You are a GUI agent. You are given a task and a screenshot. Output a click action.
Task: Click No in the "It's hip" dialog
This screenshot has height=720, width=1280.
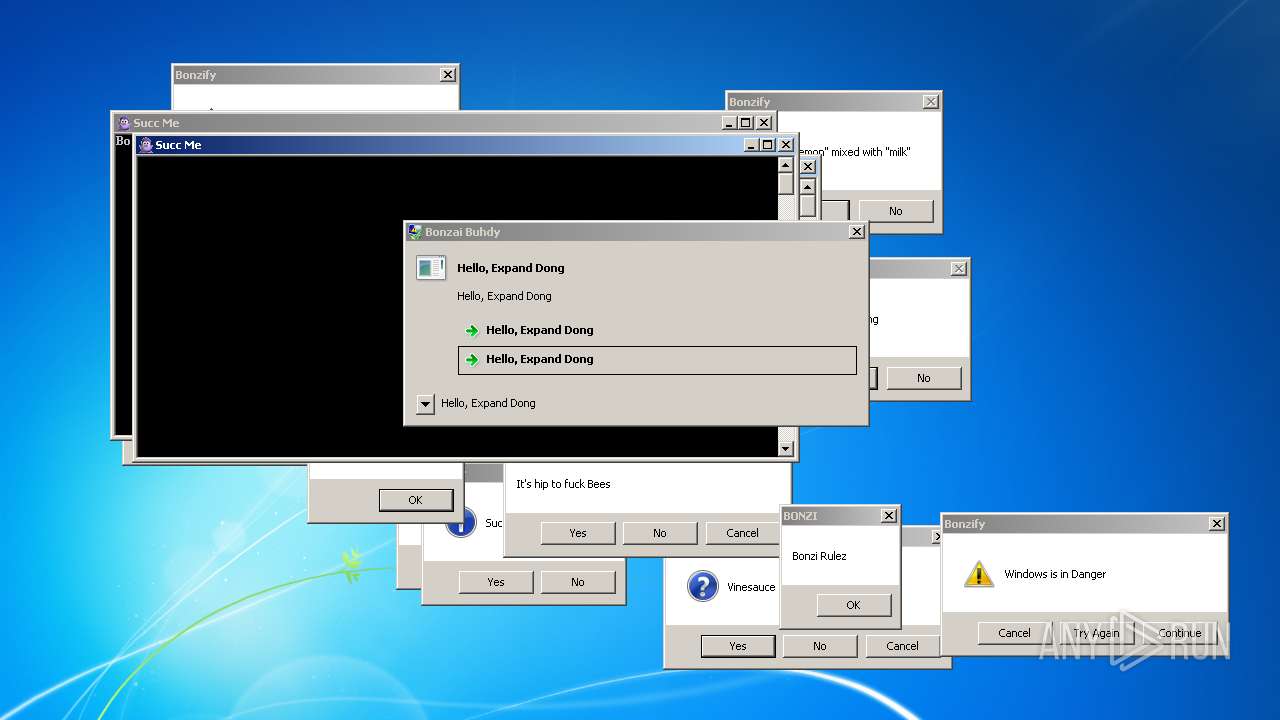point(660,533)
